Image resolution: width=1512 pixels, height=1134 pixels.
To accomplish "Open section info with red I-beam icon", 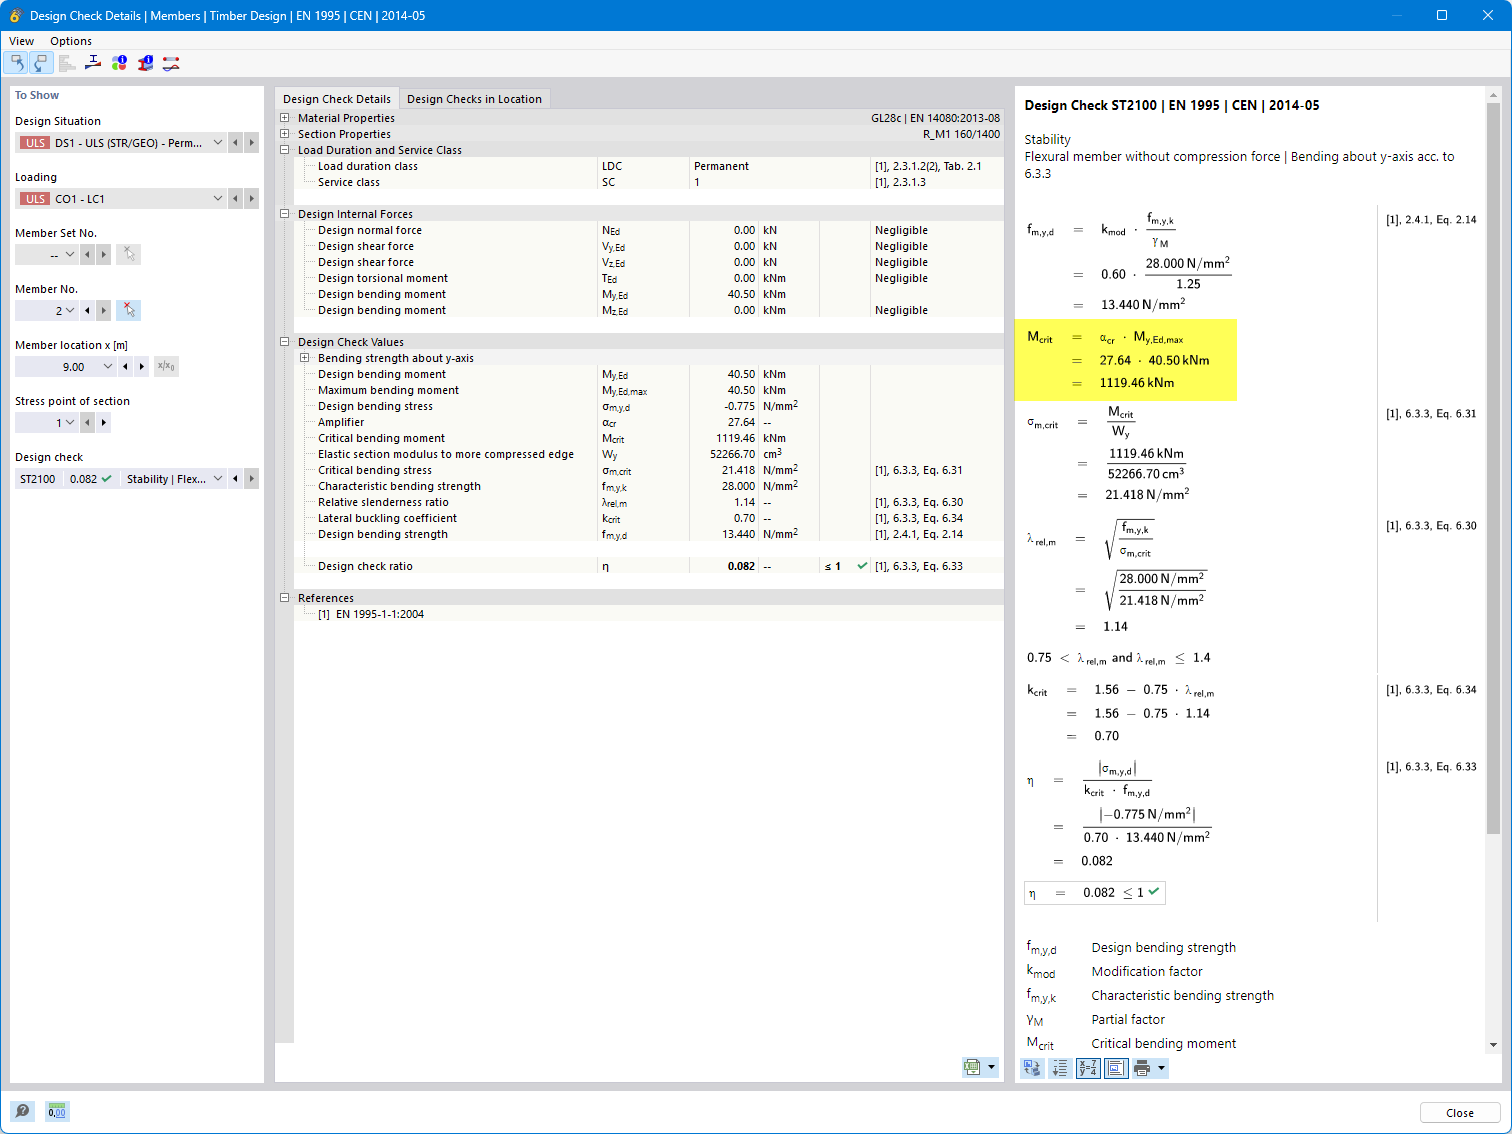I will pyautogui.click(x=145, y=63).
